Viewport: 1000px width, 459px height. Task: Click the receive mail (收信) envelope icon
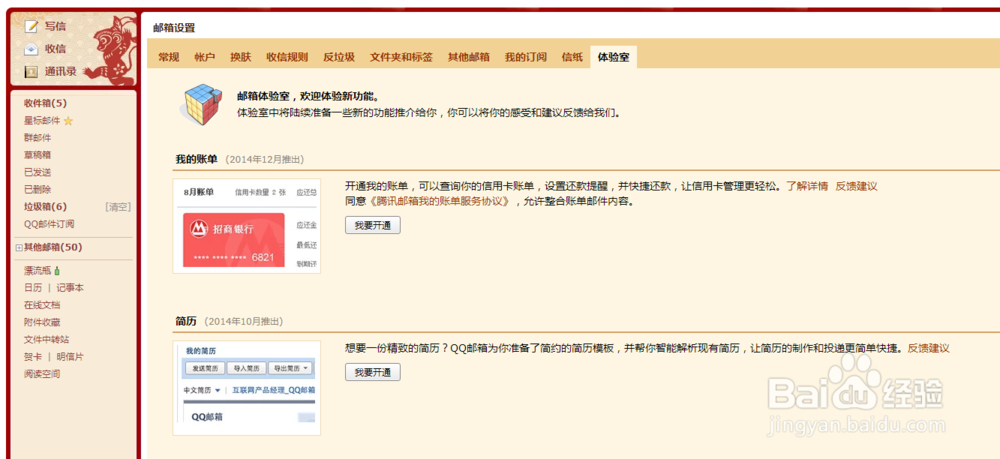tap(31, 49)
